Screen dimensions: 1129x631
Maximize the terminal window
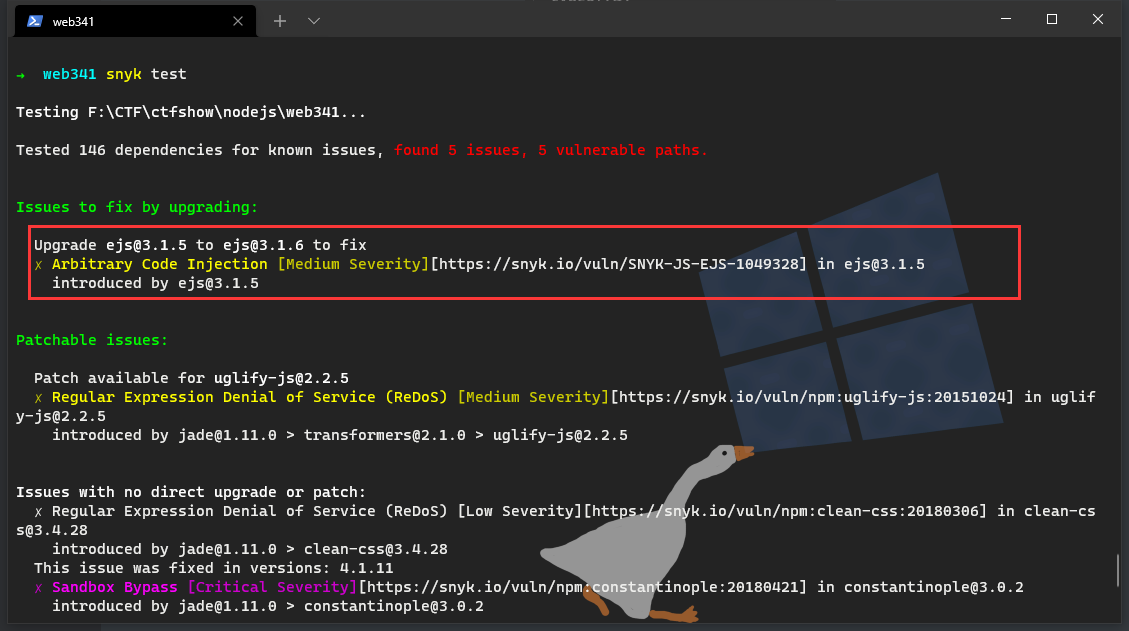tap(1051, 19)
